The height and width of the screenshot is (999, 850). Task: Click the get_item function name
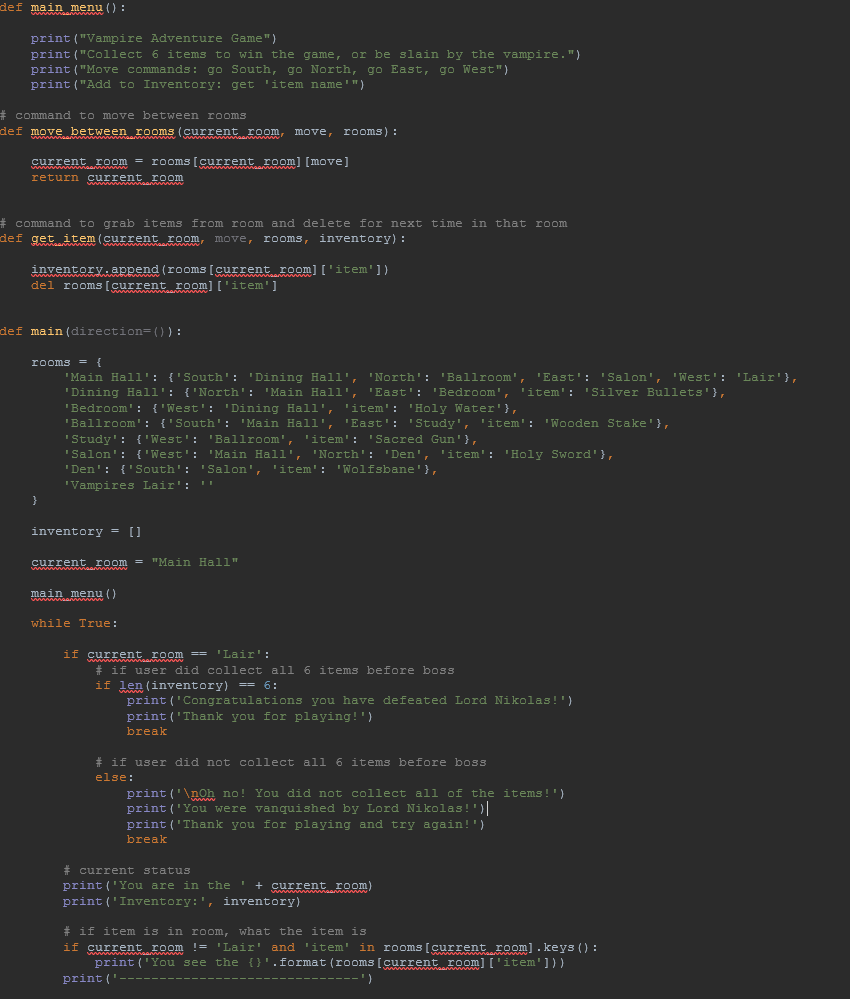[x=62, y=238]
